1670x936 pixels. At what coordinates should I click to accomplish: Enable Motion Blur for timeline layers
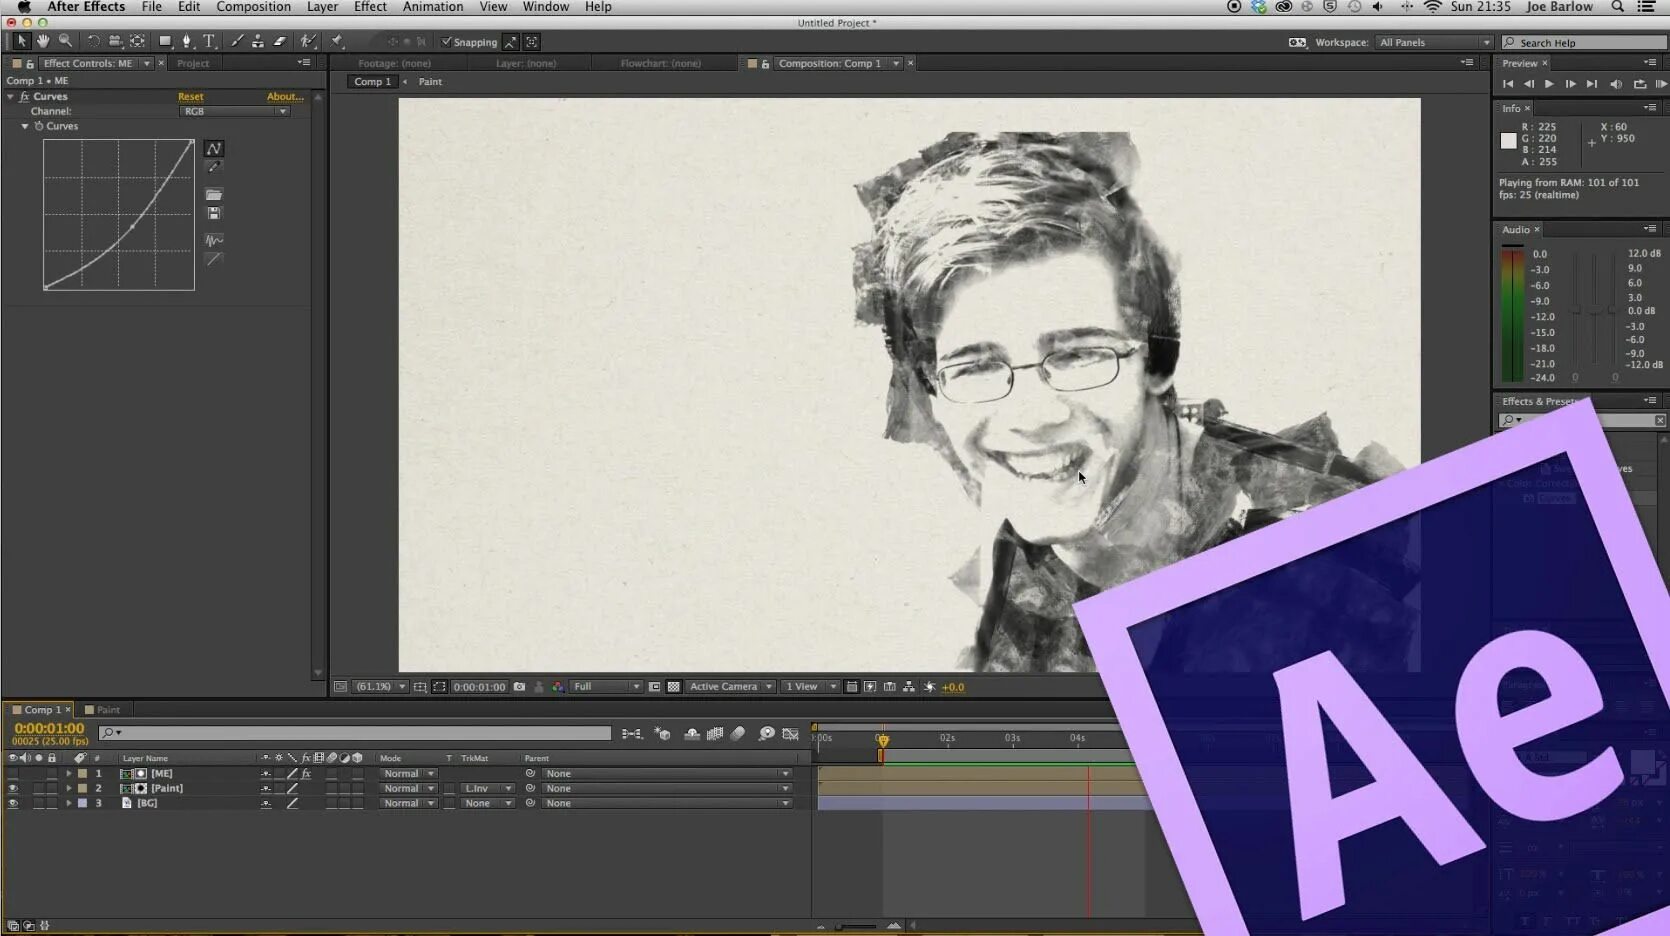738,734
